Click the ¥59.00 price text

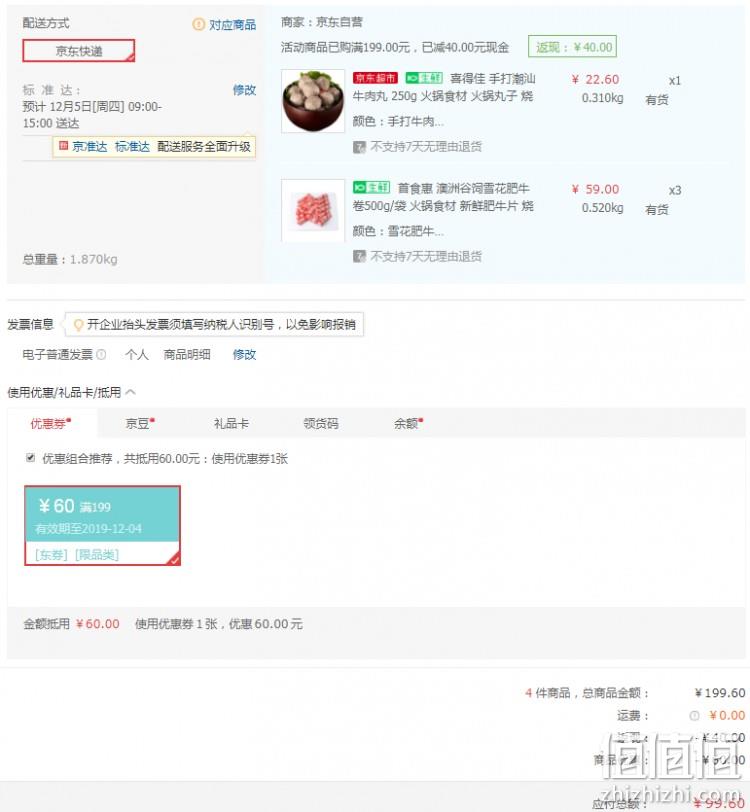(595, 190)
